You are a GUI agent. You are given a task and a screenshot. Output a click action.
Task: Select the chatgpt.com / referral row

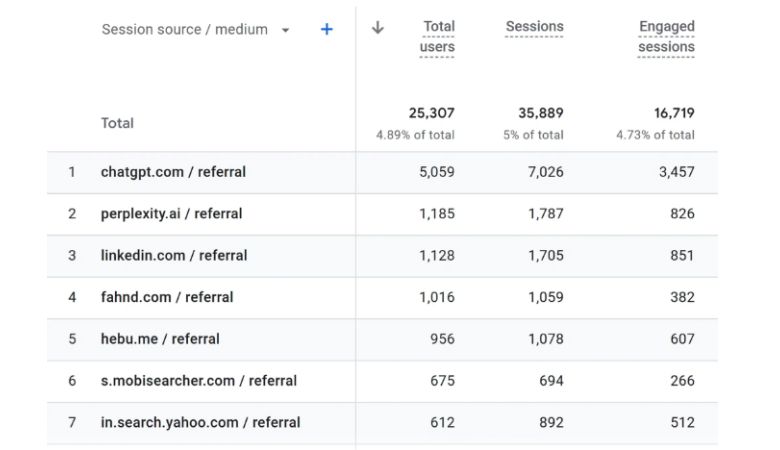[x=173, y=172]
